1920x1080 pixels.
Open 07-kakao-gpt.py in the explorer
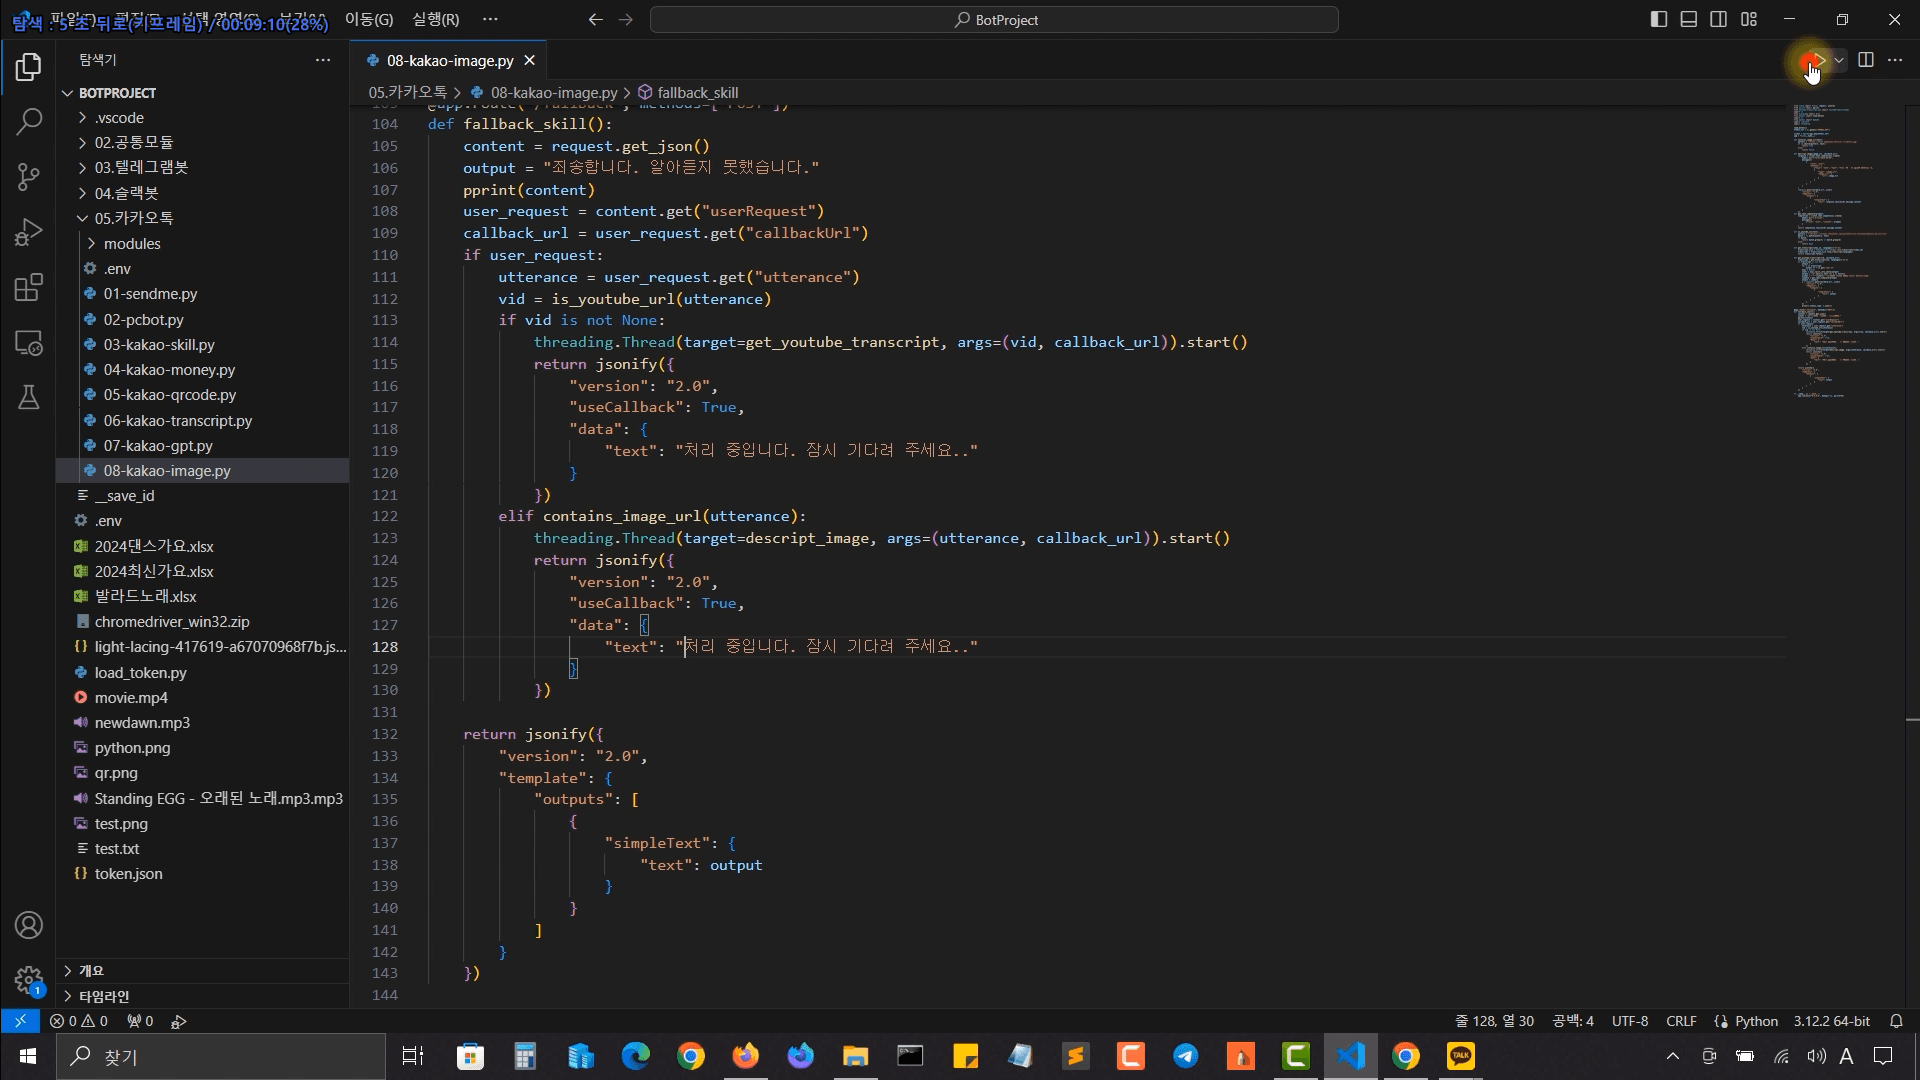click(x=158, y=445)
